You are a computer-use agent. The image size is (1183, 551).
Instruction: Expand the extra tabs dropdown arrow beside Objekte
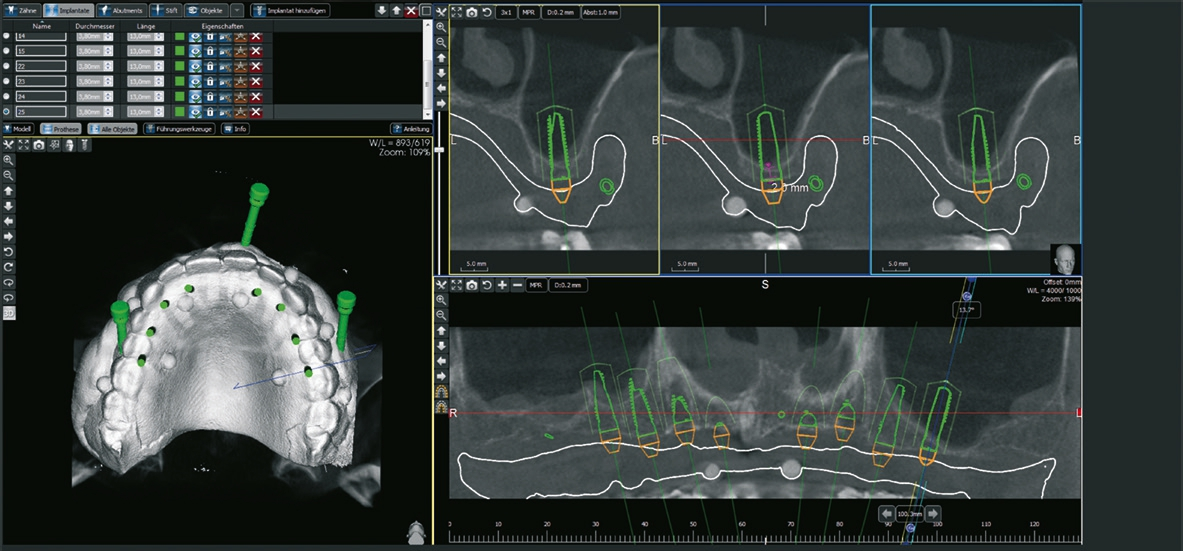[x=237, y=10]
